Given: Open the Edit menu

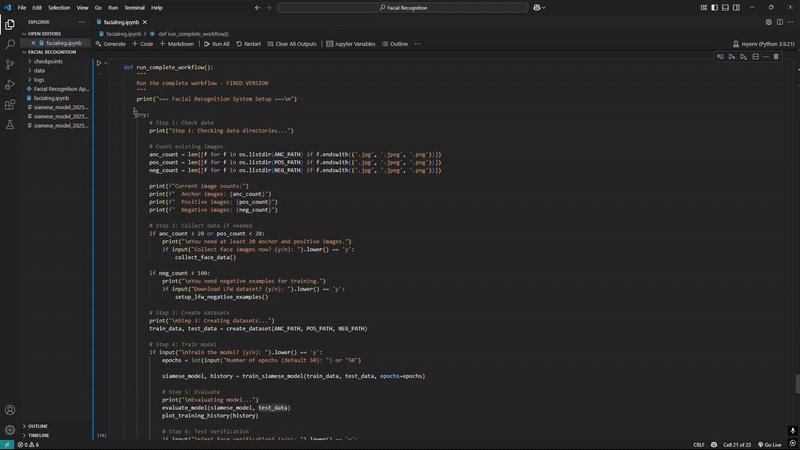Looking at the screenshot, I should click(x=37, y=8).
